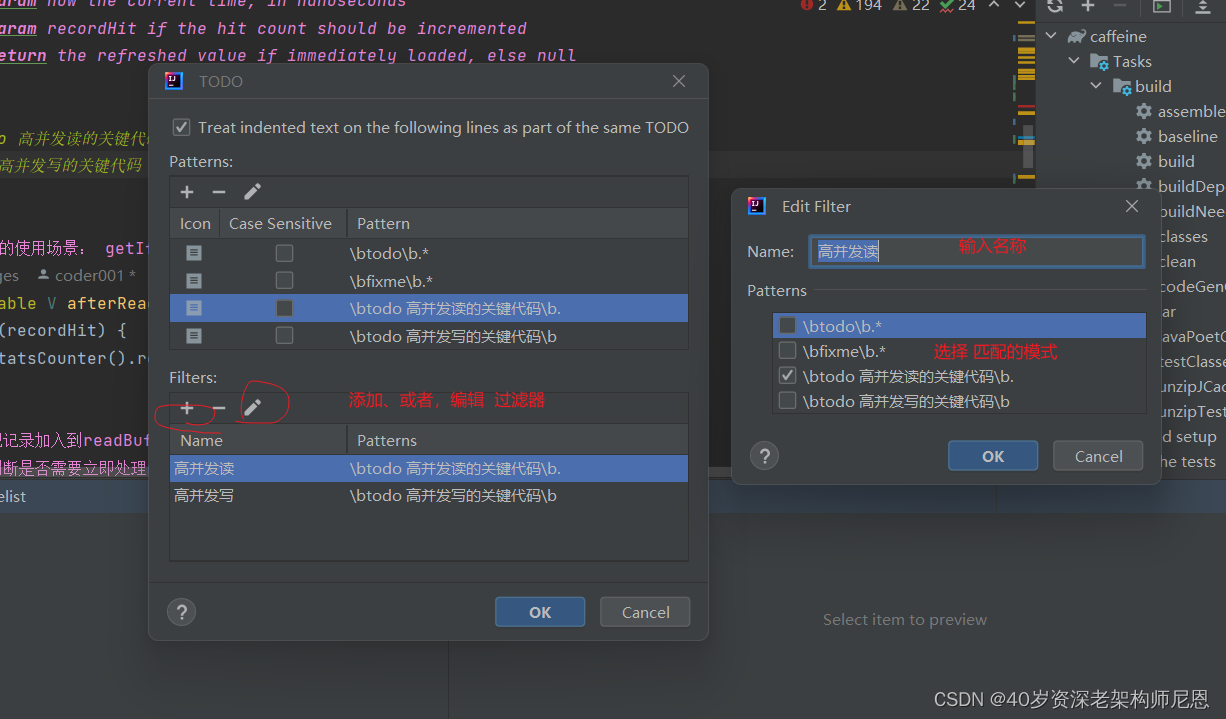Click the icon of the \btodo\b.* pattern row
This screenshot has width=1226, height=719.
pyautogui.click(x=194, y=253)
